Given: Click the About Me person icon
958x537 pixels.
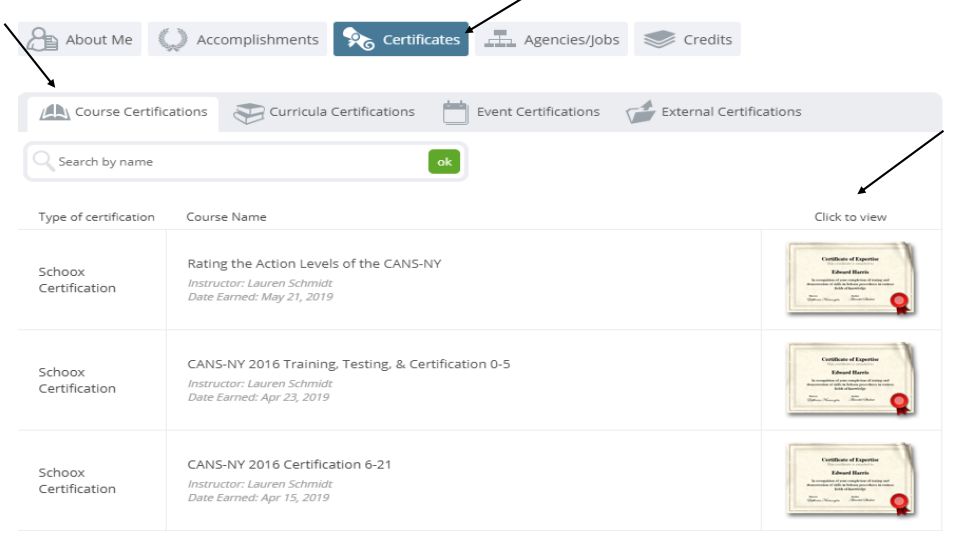Looking at the screenshot, I should coord(43,40).
